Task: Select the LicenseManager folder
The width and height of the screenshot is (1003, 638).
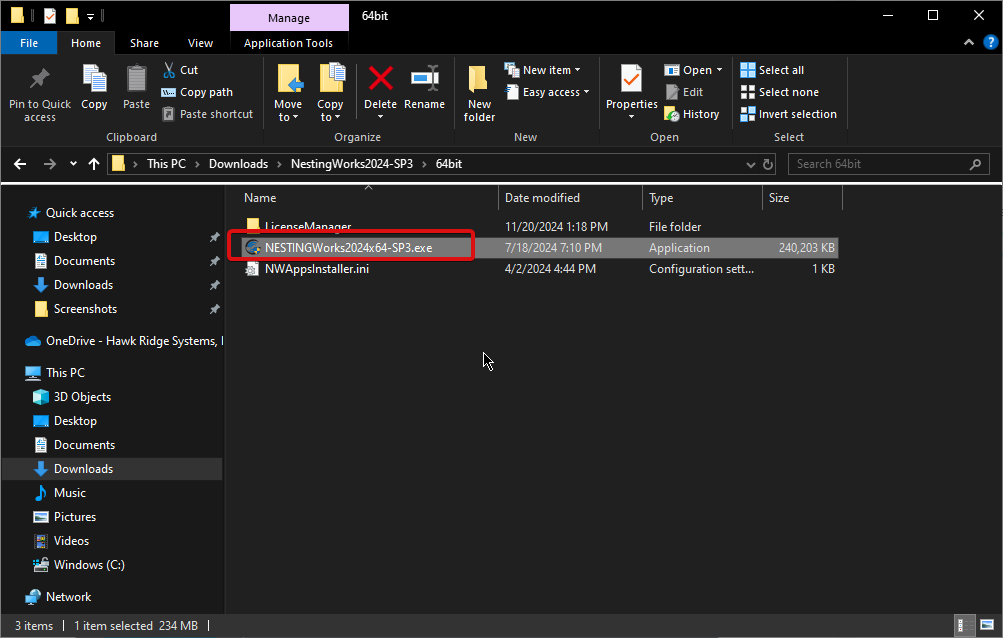Action: (x=308, y=227)
